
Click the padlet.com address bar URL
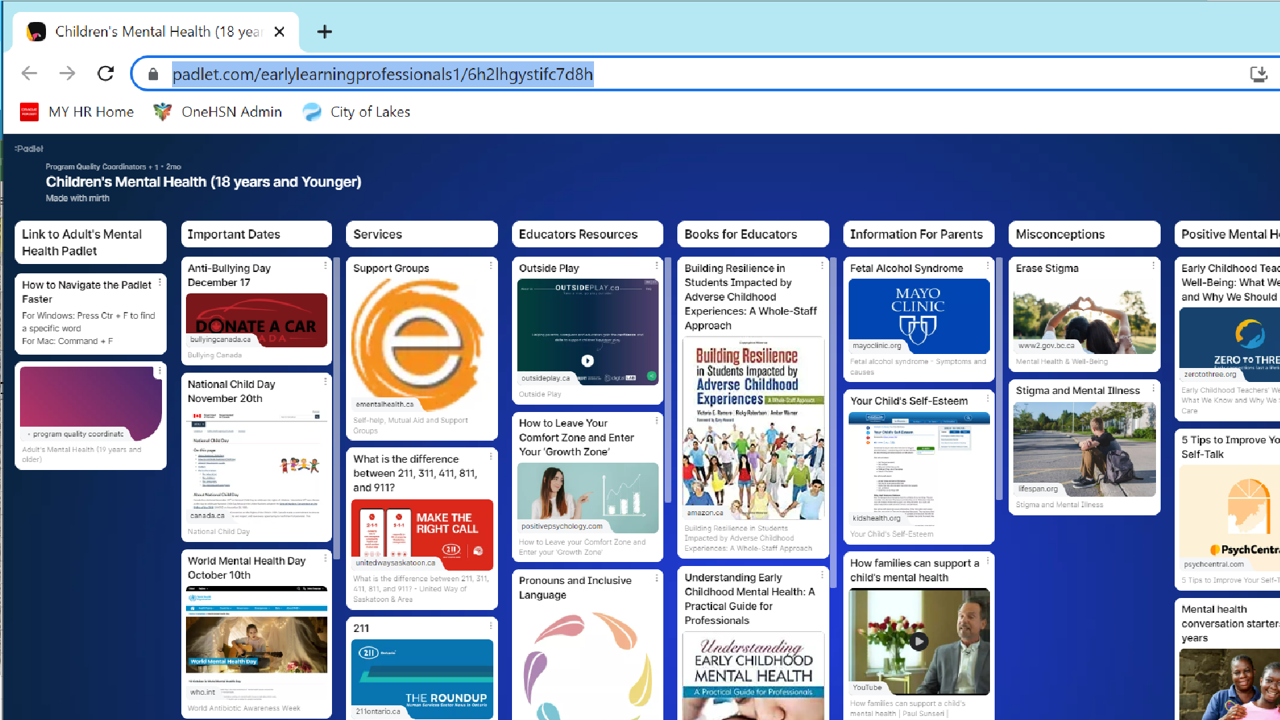(383, 74)
